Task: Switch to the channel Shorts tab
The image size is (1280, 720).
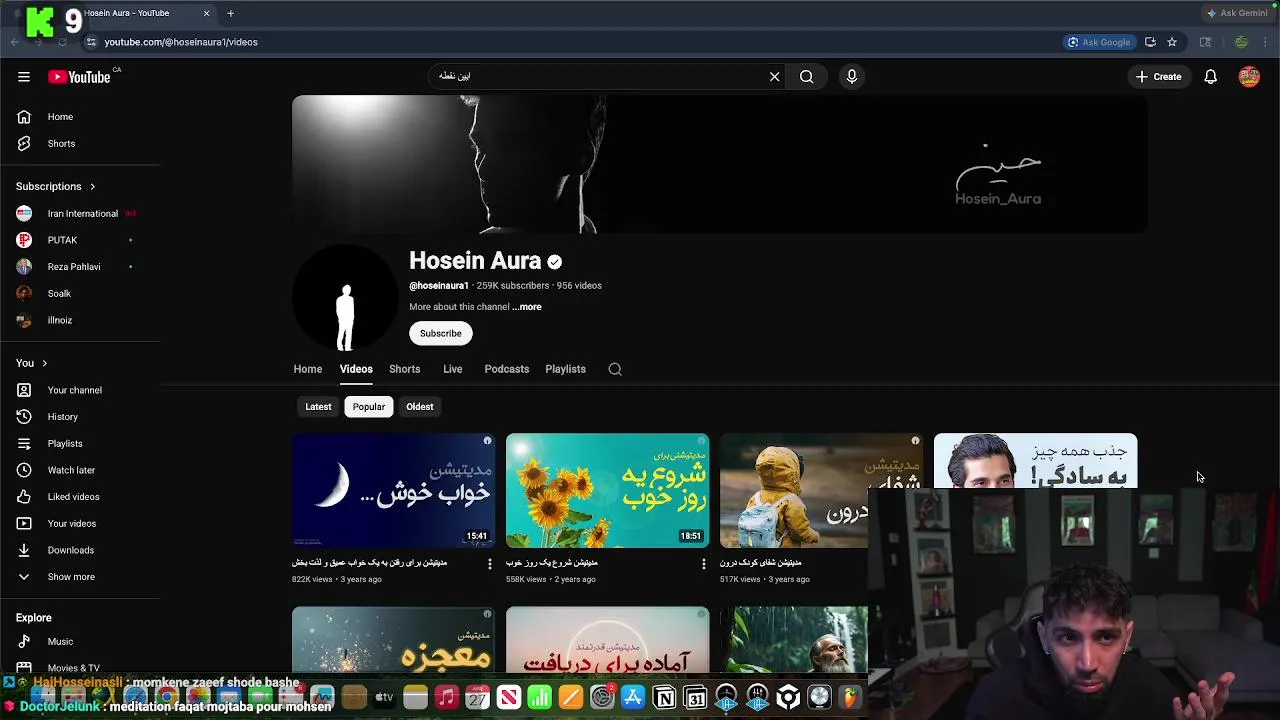Action: 404,369
